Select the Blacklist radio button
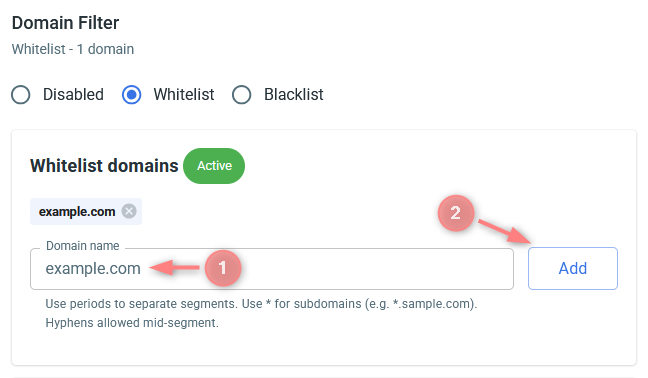This screenshot has width=648, height=378. point(241,95)
